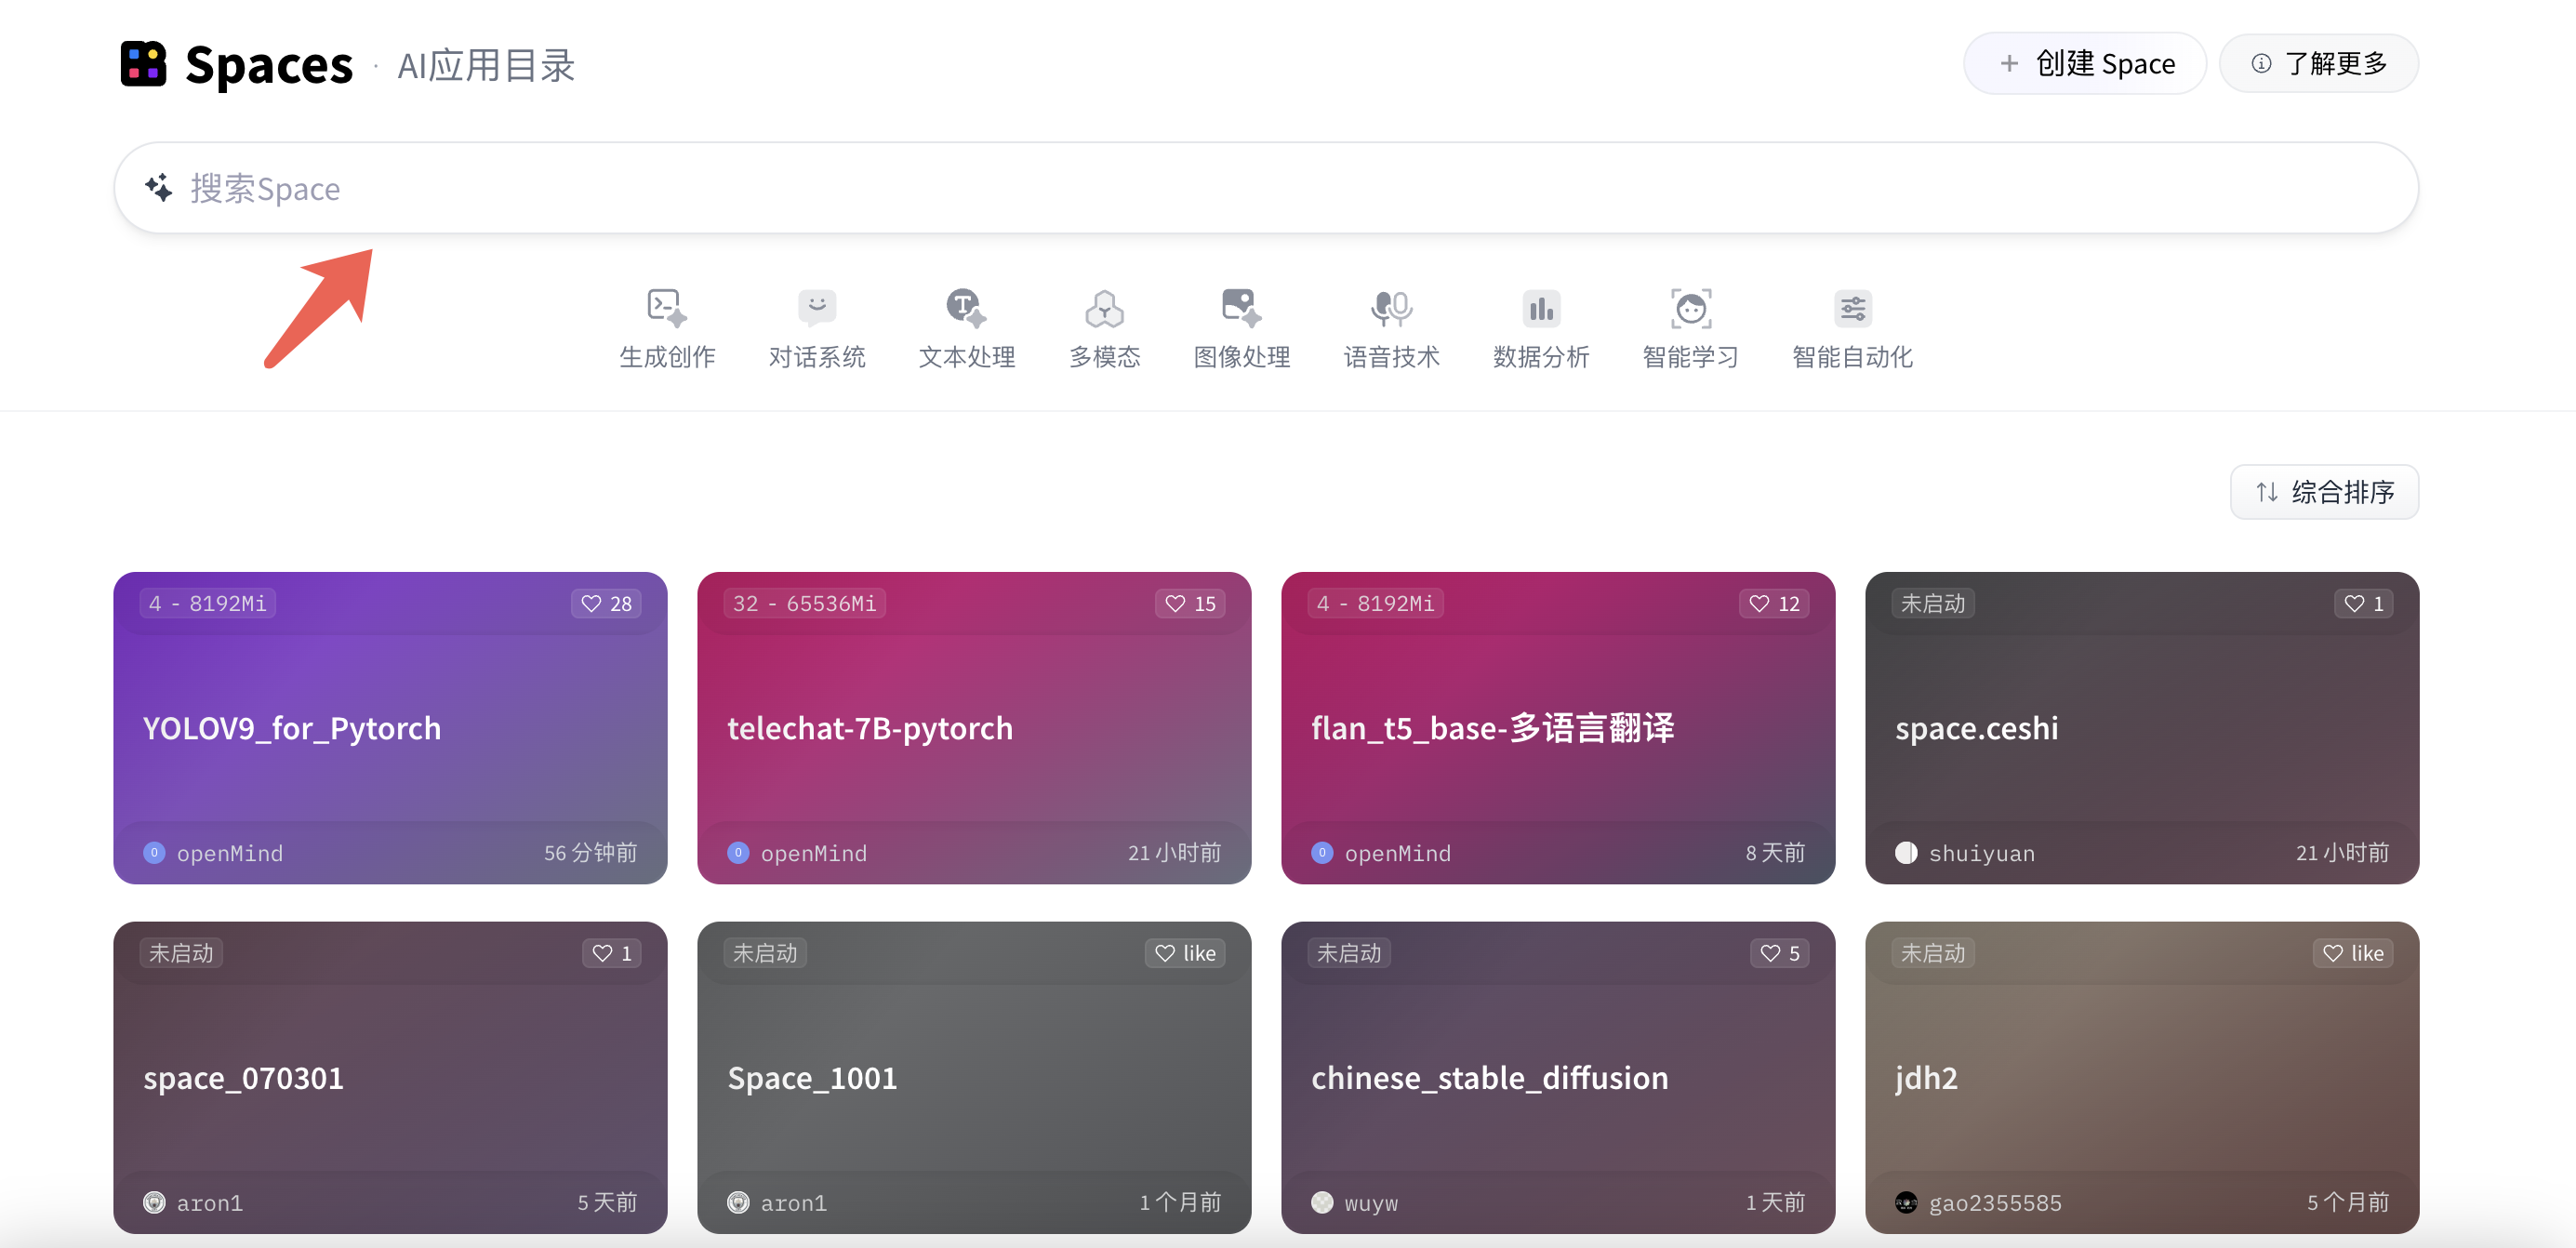Click the sparkle icon in search bar
The width and height of the screenshot is (2576, 1248).
[x=159, y=188]
